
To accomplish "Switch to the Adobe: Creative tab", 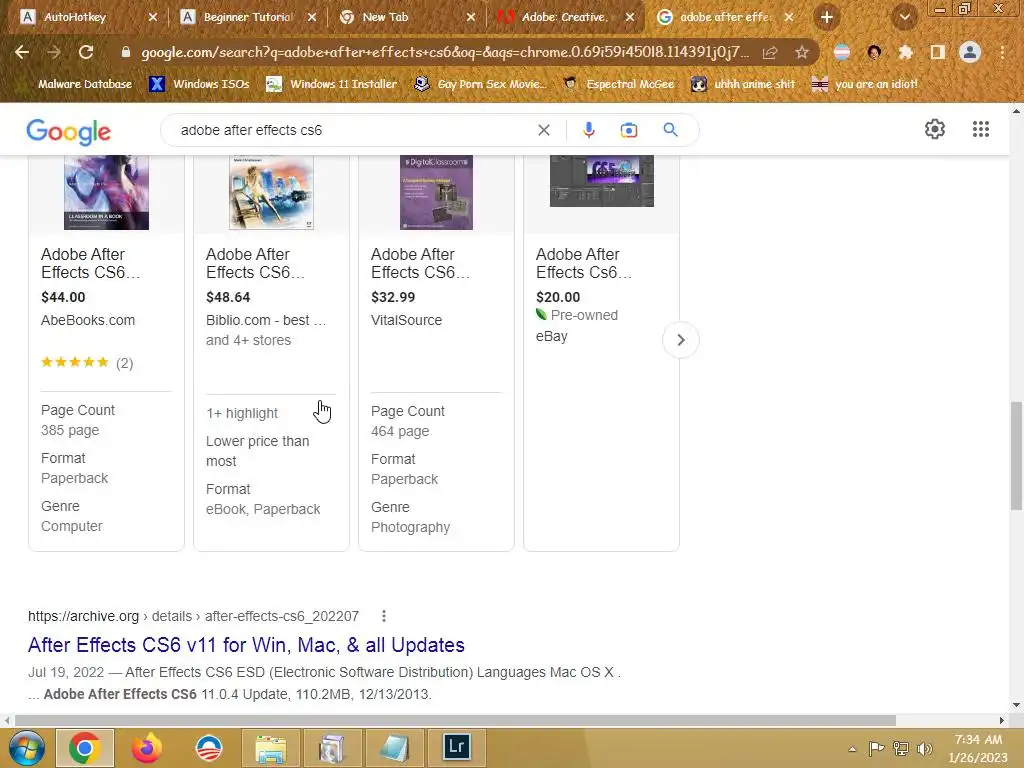I will tap(564, 17).
